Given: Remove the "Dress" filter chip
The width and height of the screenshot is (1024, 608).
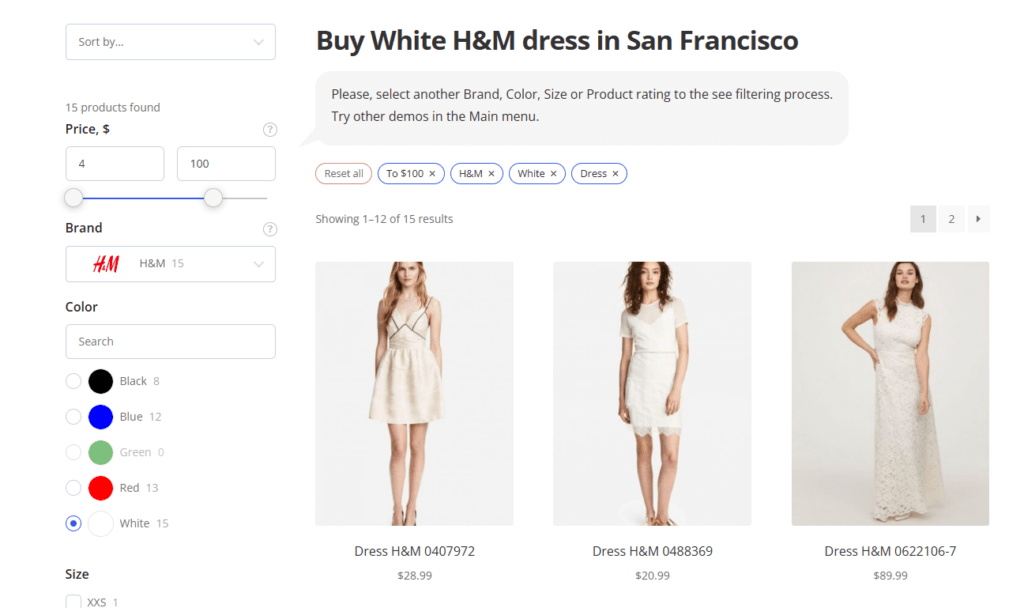Looking at the screenshot, I should (x=614, y=173).
